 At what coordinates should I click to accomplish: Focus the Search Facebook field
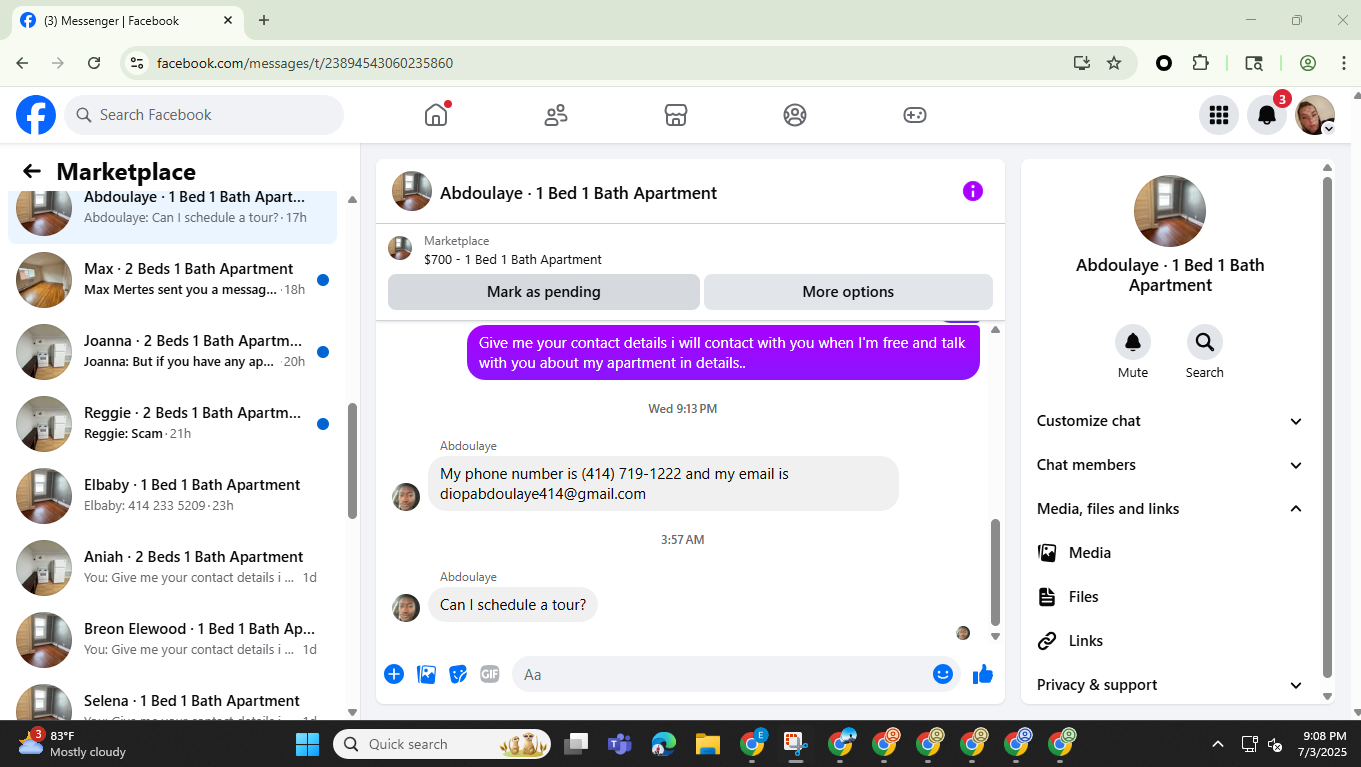[204, 115]
